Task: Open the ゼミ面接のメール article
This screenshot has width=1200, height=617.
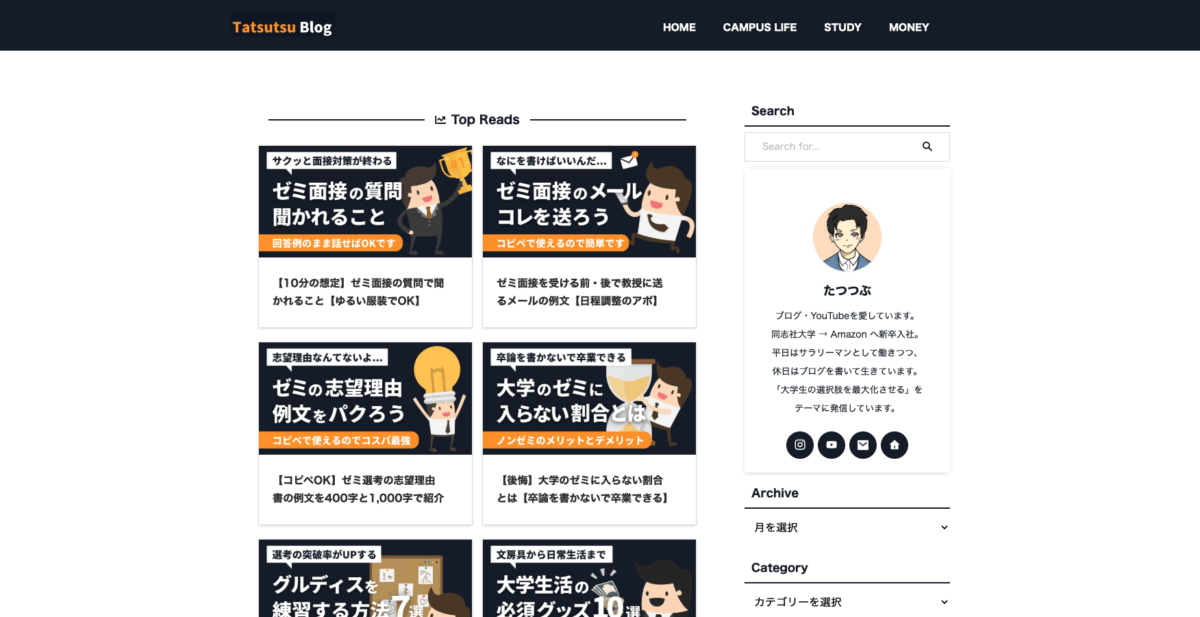Action: pos(589,290)
